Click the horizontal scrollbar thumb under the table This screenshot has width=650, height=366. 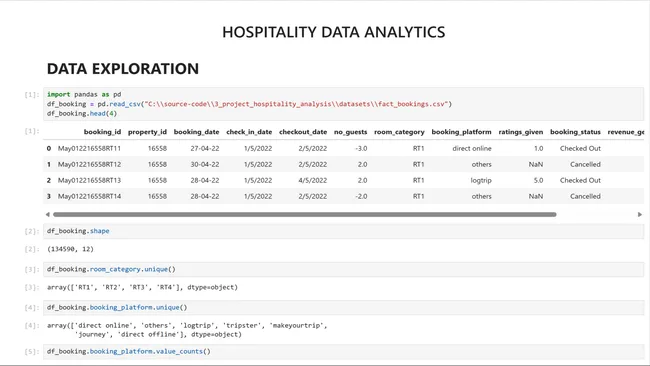305,214
